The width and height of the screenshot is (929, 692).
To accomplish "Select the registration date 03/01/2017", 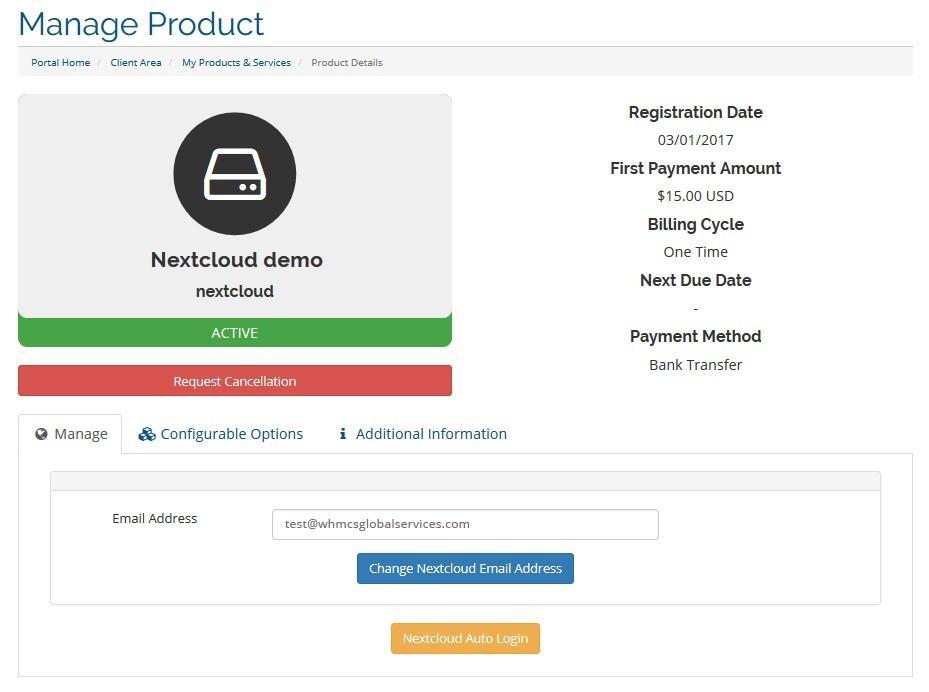I will pyautogui.click(x=696, y=140).
